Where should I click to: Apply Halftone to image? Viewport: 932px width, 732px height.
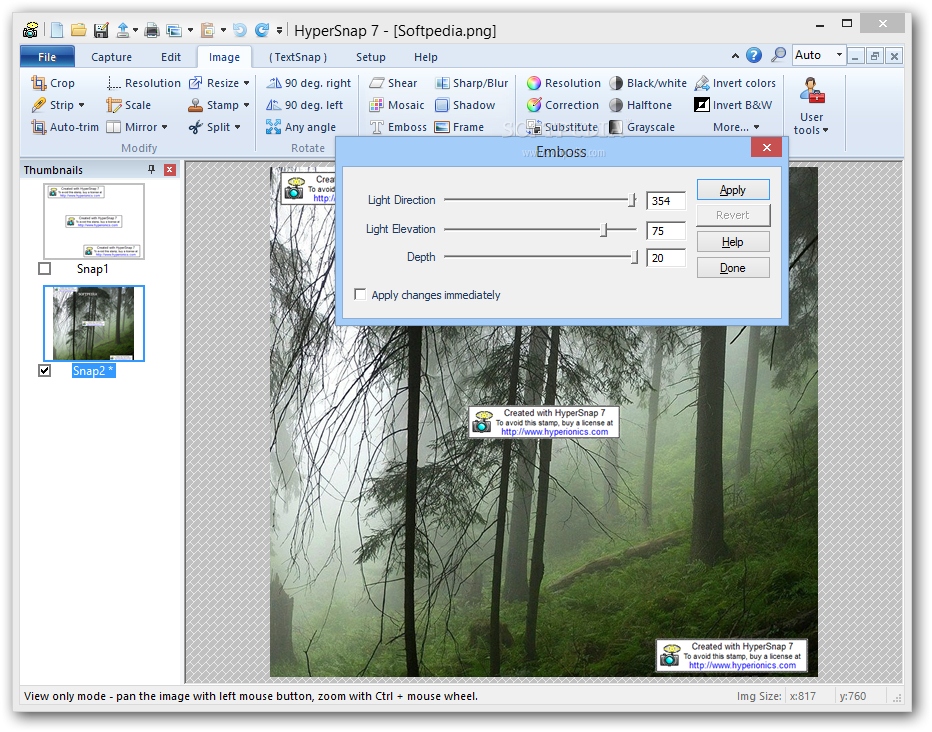[x=640, y=105]
